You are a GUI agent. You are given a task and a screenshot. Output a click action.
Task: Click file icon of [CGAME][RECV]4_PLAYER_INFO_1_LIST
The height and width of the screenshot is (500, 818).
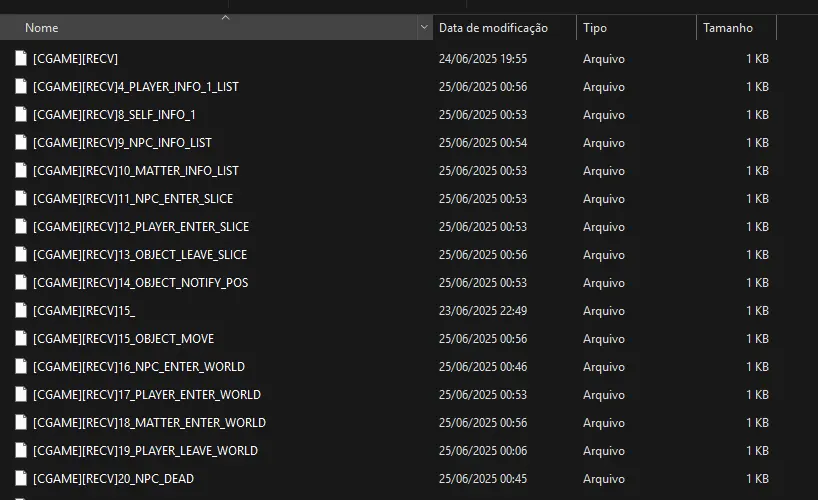21,87
